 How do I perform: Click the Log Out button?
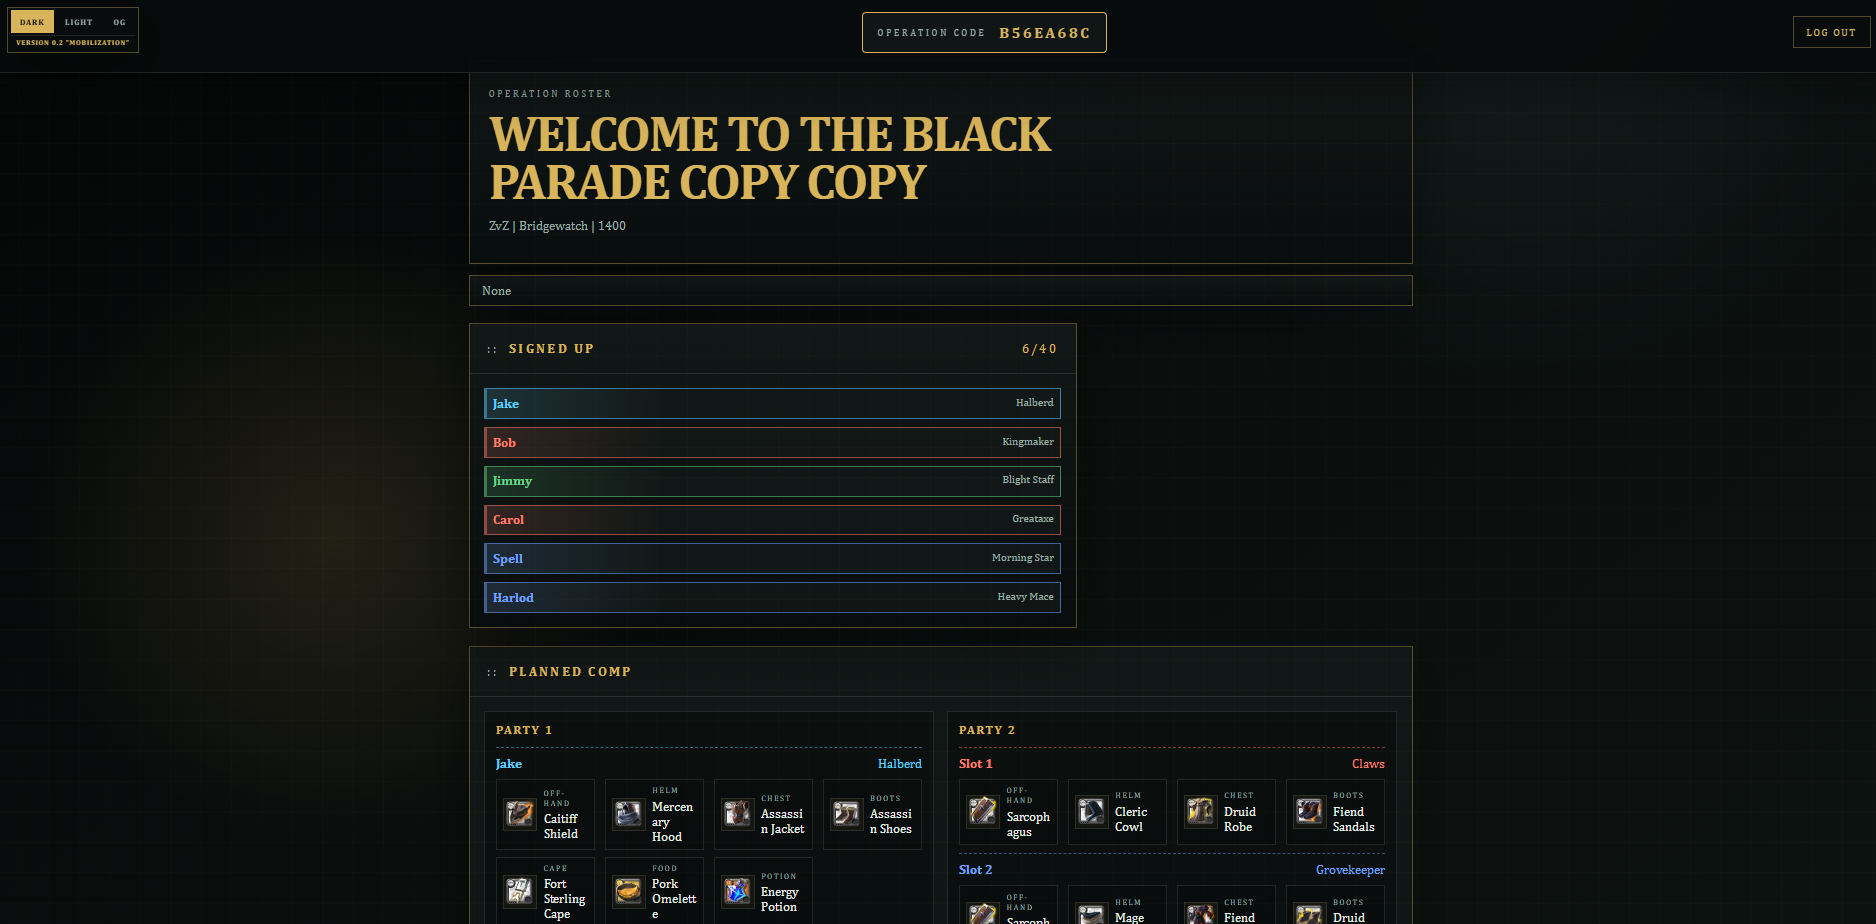(x=1831, y=32)
